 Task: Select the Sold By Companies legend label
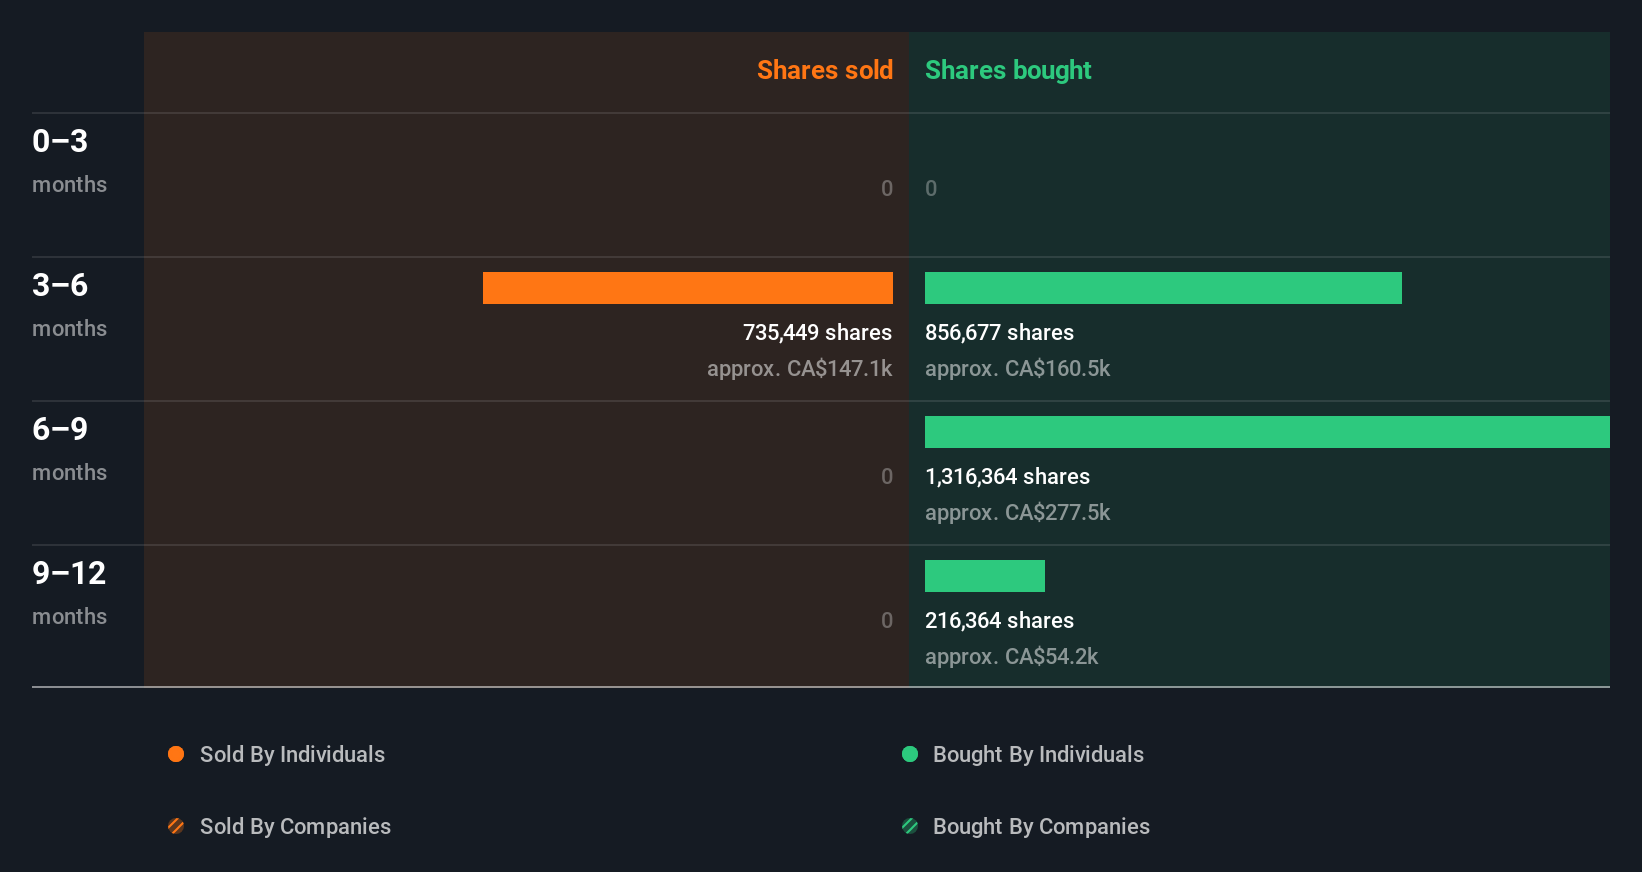tap(295, 826)
